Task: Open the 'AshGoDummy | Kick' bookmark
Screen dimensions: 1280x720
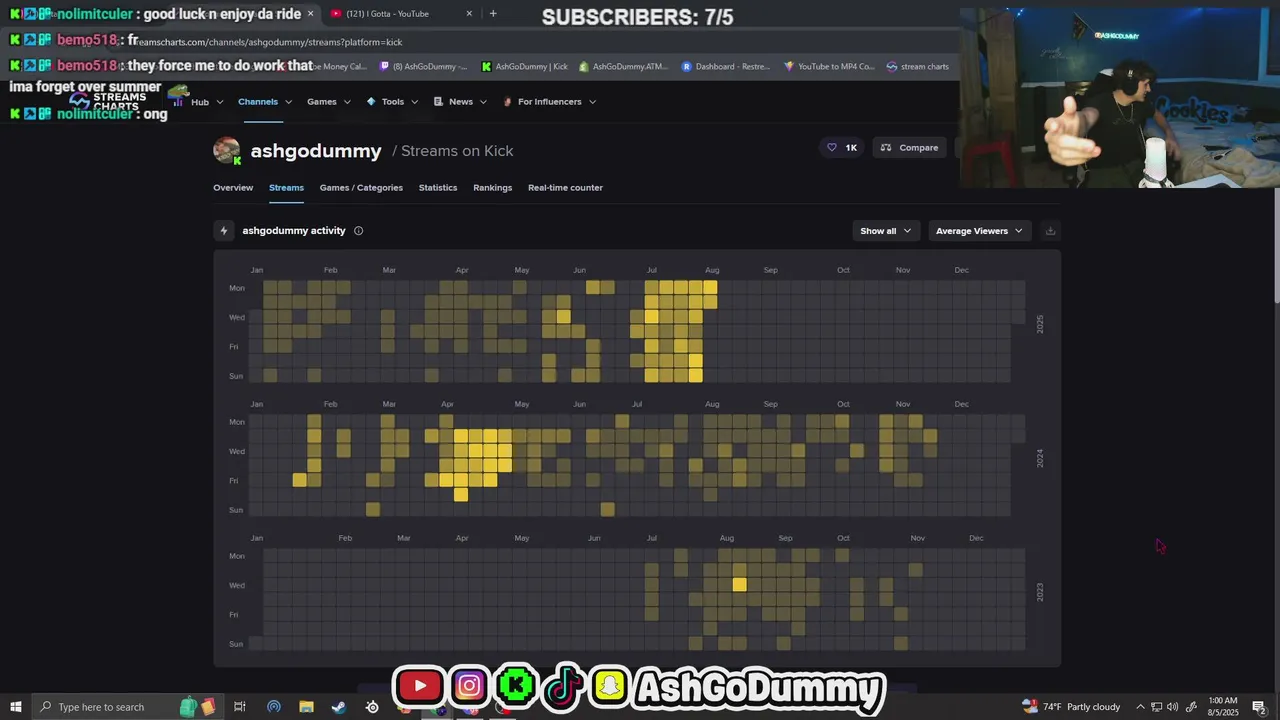Action: coord(524,67)
